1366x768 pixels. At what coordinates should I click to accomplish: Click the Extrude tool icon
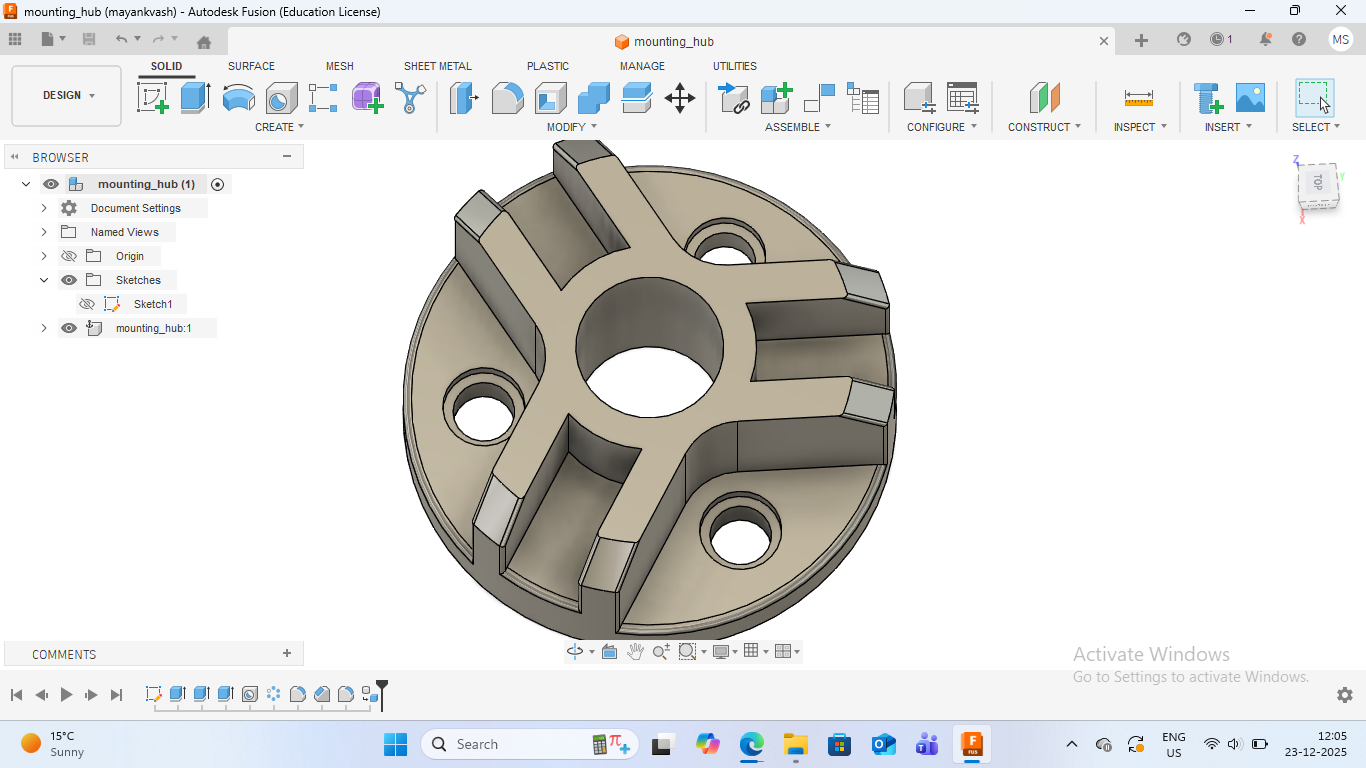click(195, 98)
